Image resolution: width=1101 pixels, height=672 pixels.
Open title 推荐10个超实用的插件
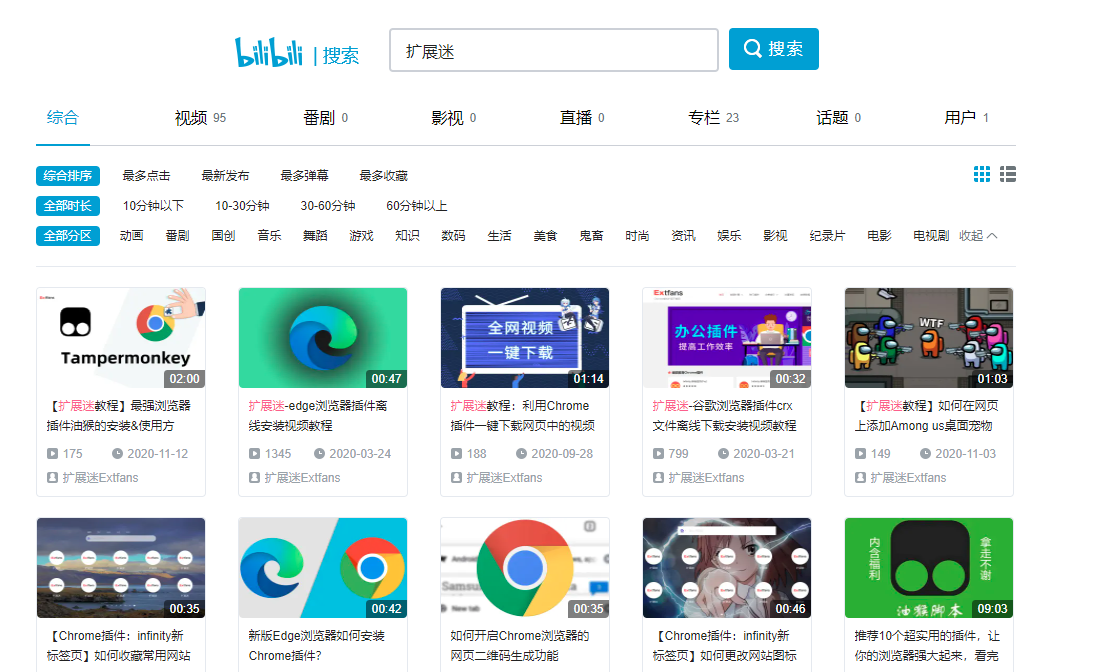point(927,645)
